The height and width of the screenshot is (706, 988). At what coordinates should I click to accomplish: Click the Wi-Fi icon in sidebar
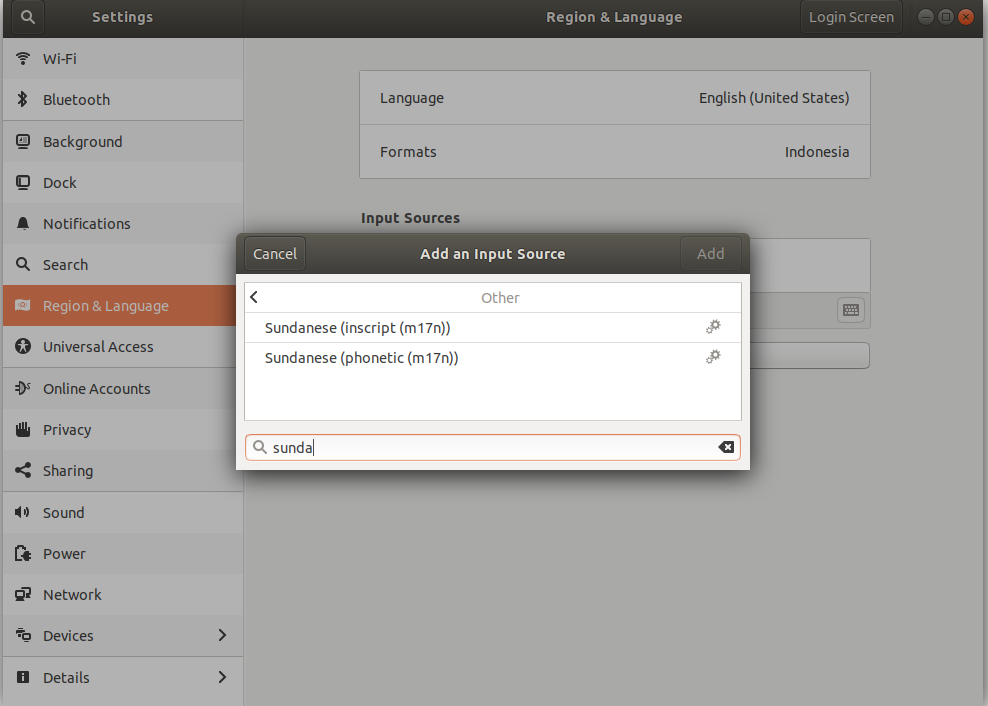tap(23, 59)
